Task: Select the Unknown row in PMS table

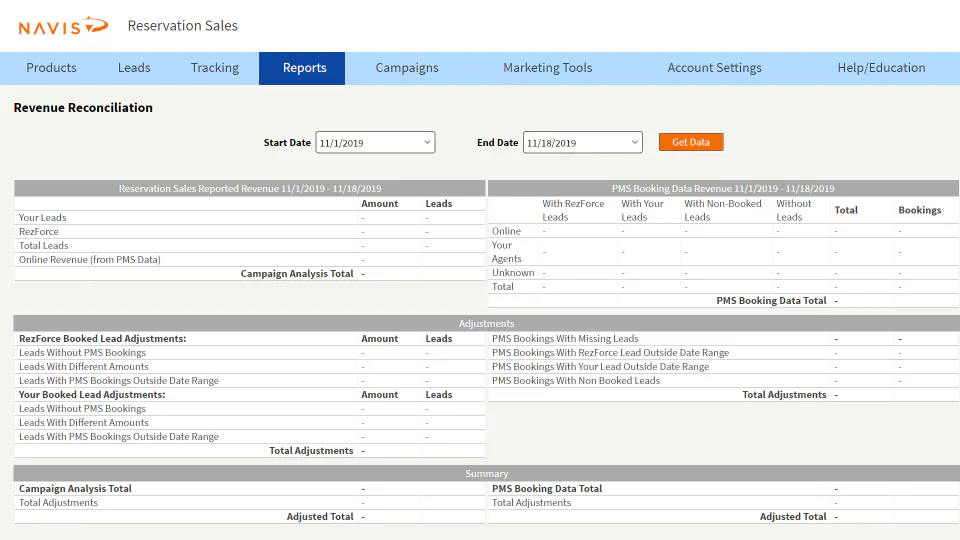Action: pyautogui.click(x=723, y=272)
